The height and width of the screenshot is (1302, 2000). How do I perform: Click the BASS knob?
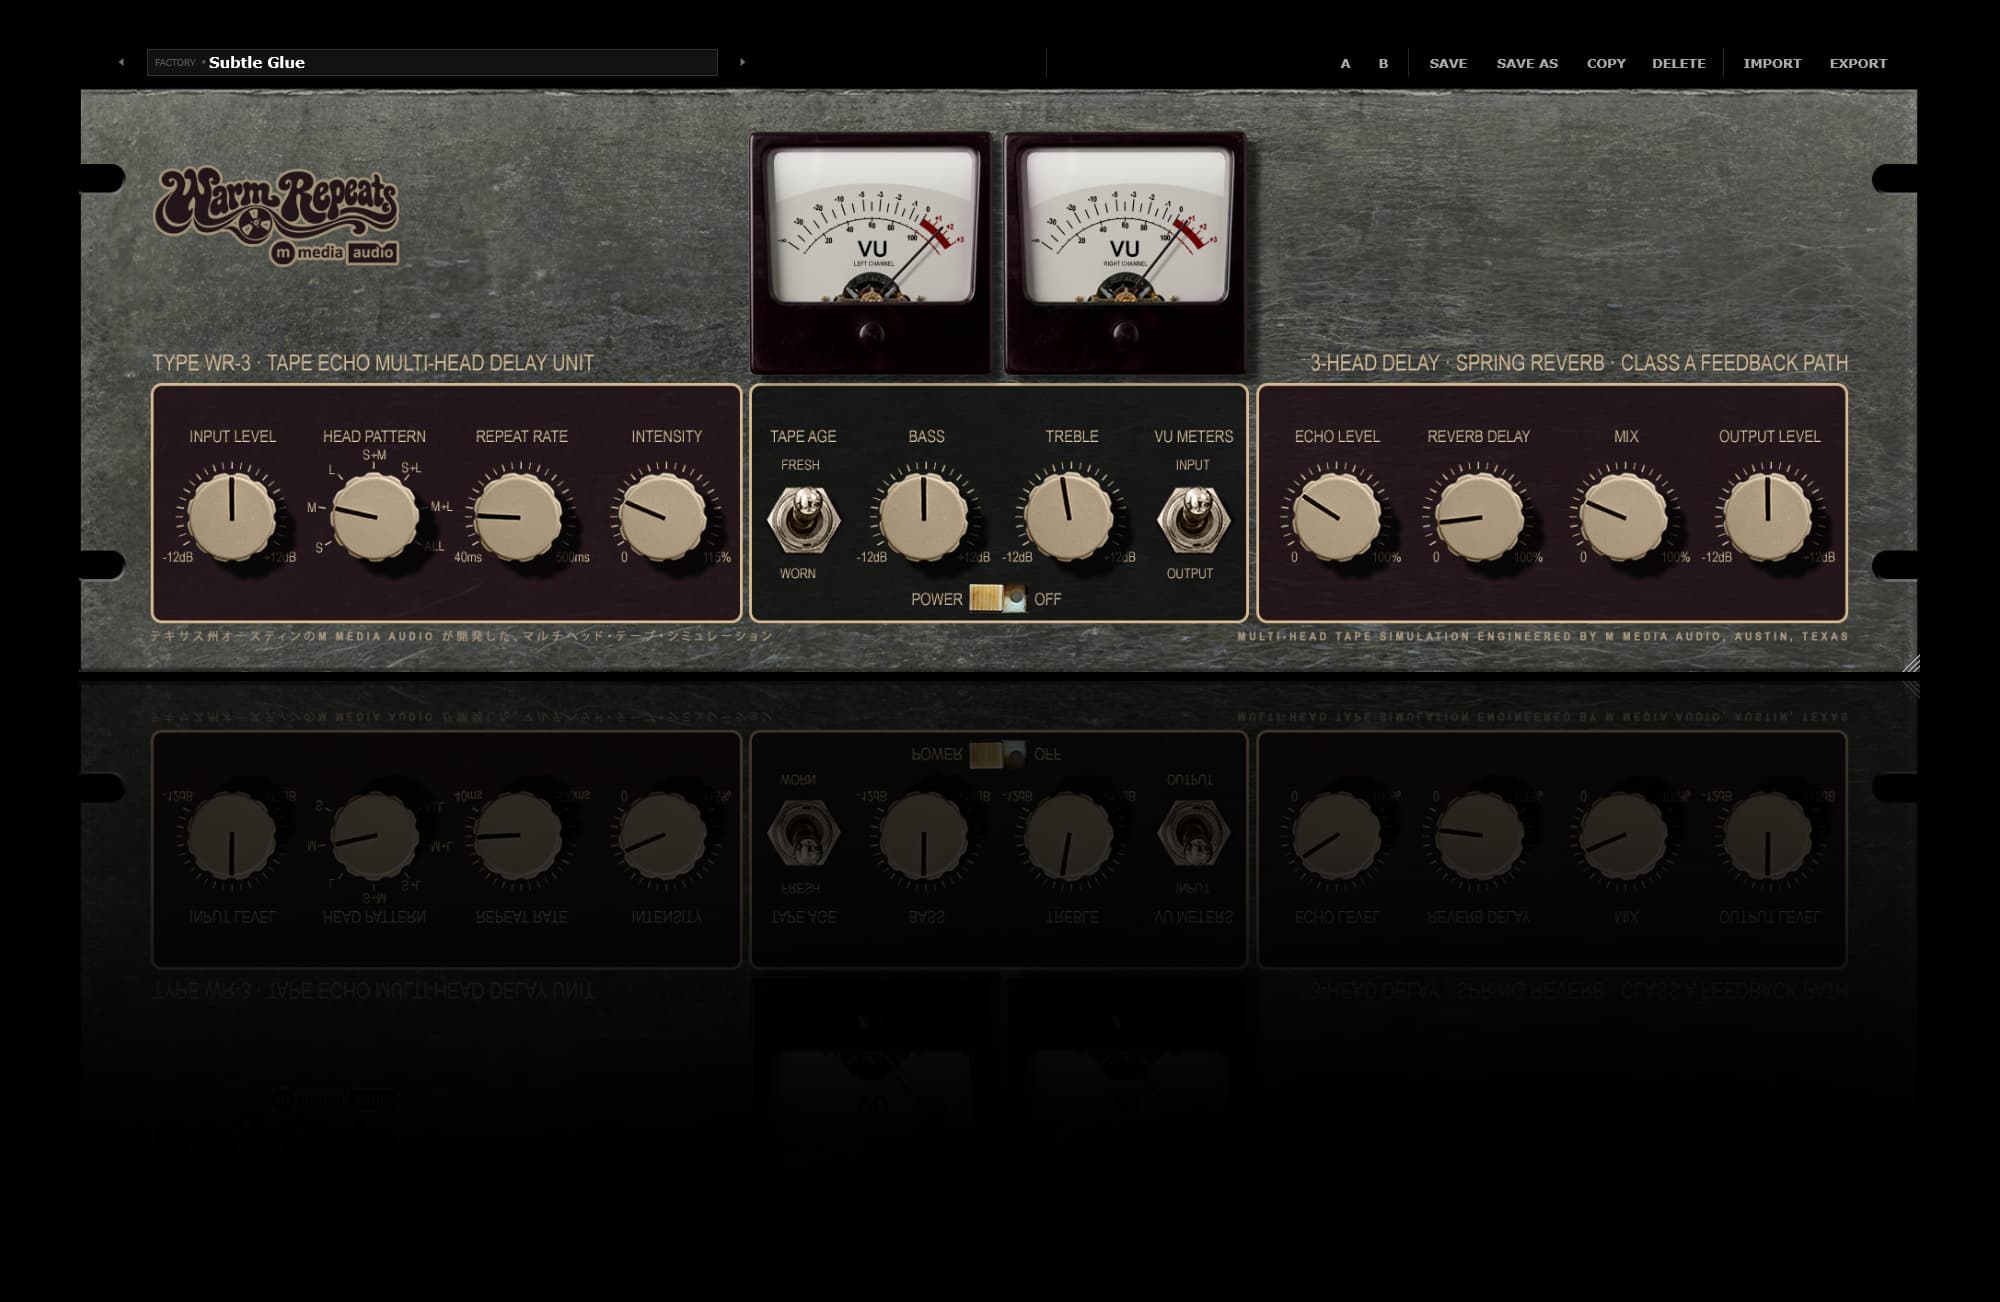point(924,516)
